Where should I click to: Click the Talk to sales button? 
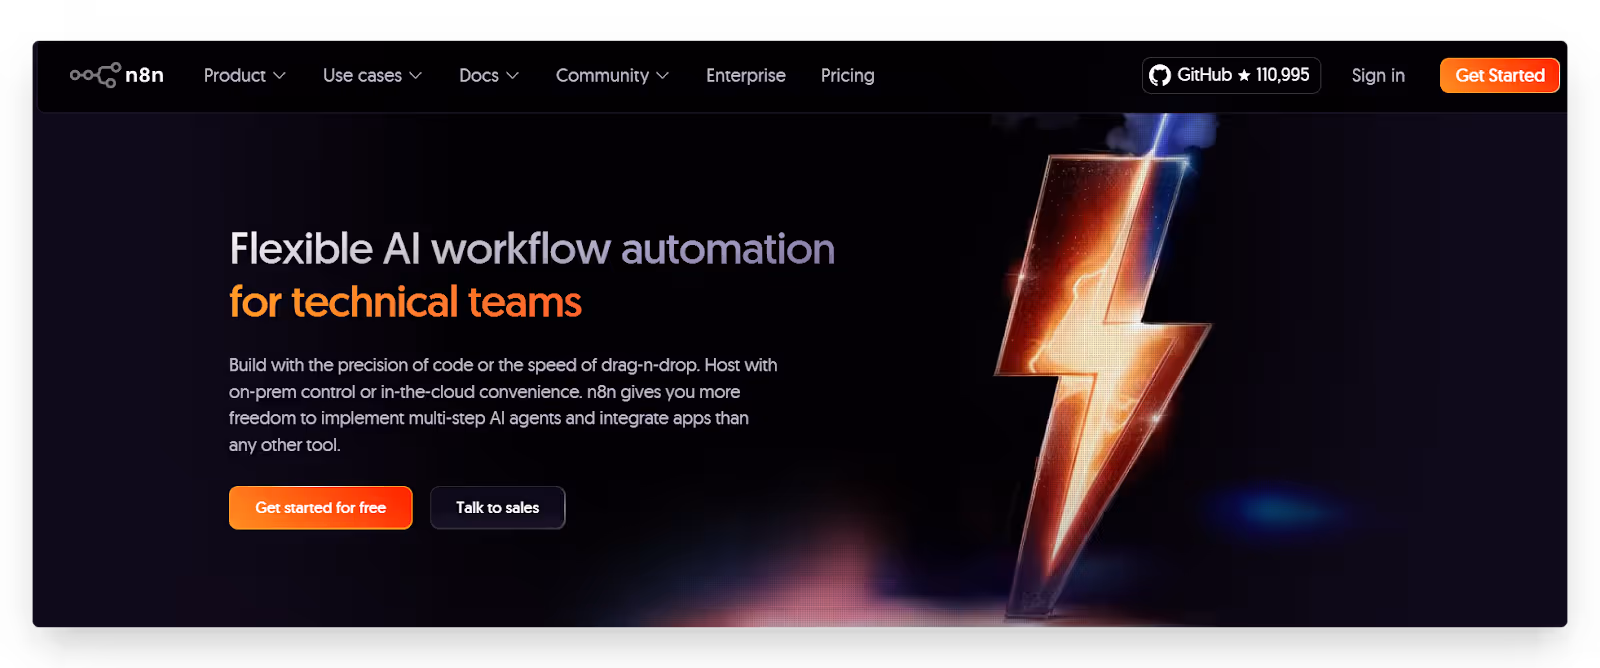(x=498, y=508)
